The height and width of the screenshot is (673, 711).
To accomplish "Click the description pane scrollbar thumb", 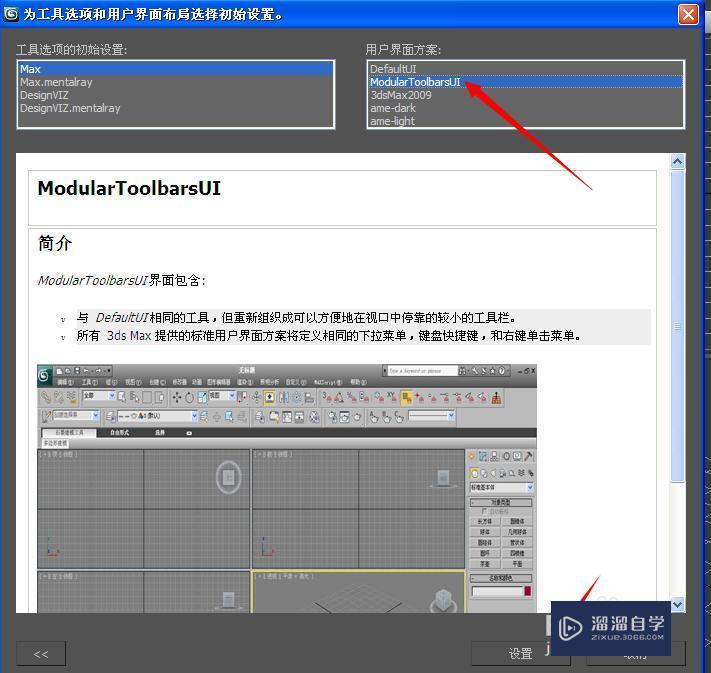I will click(x=677, y=326).
